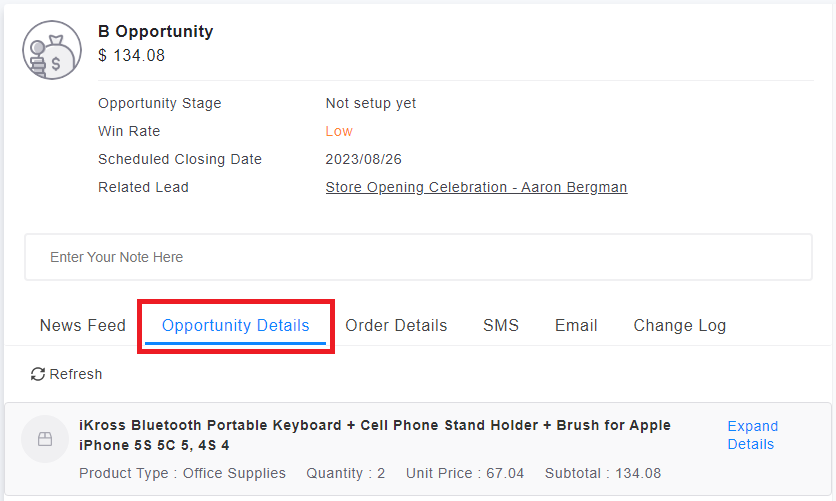
Task: Click the 2023/08/26 closing date value
Action: 364,159
